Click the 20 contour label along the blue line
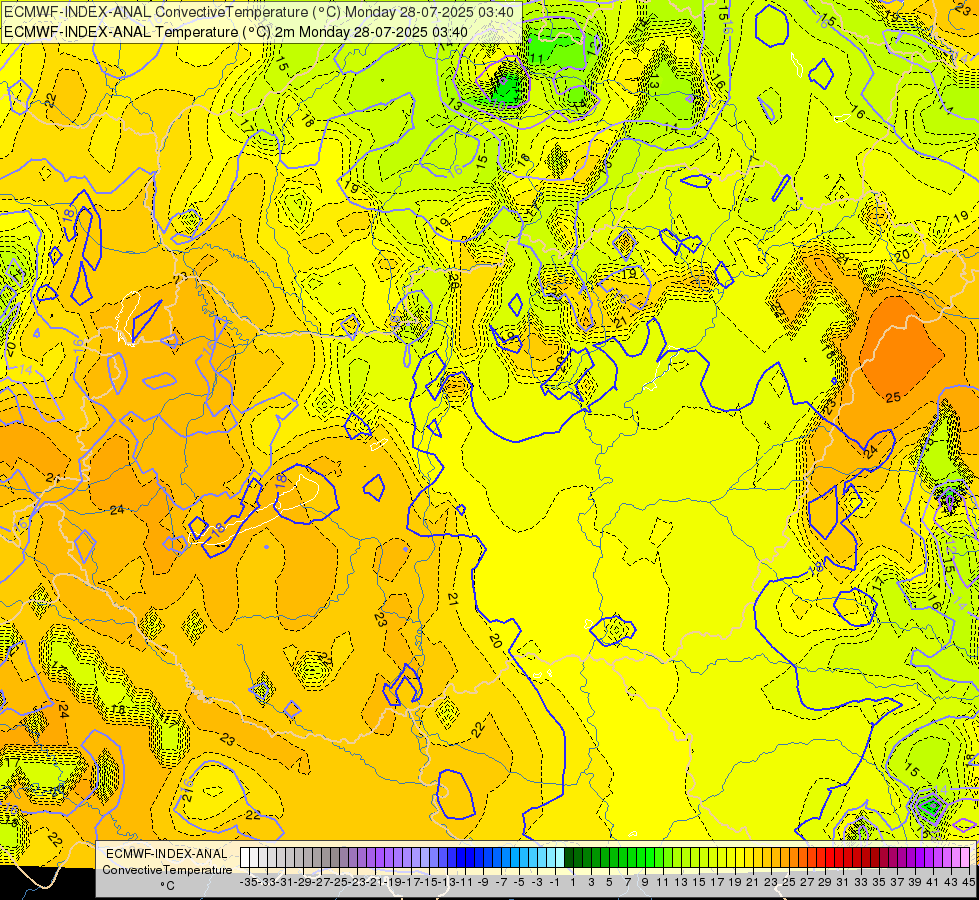 click(x=495, y=640)
